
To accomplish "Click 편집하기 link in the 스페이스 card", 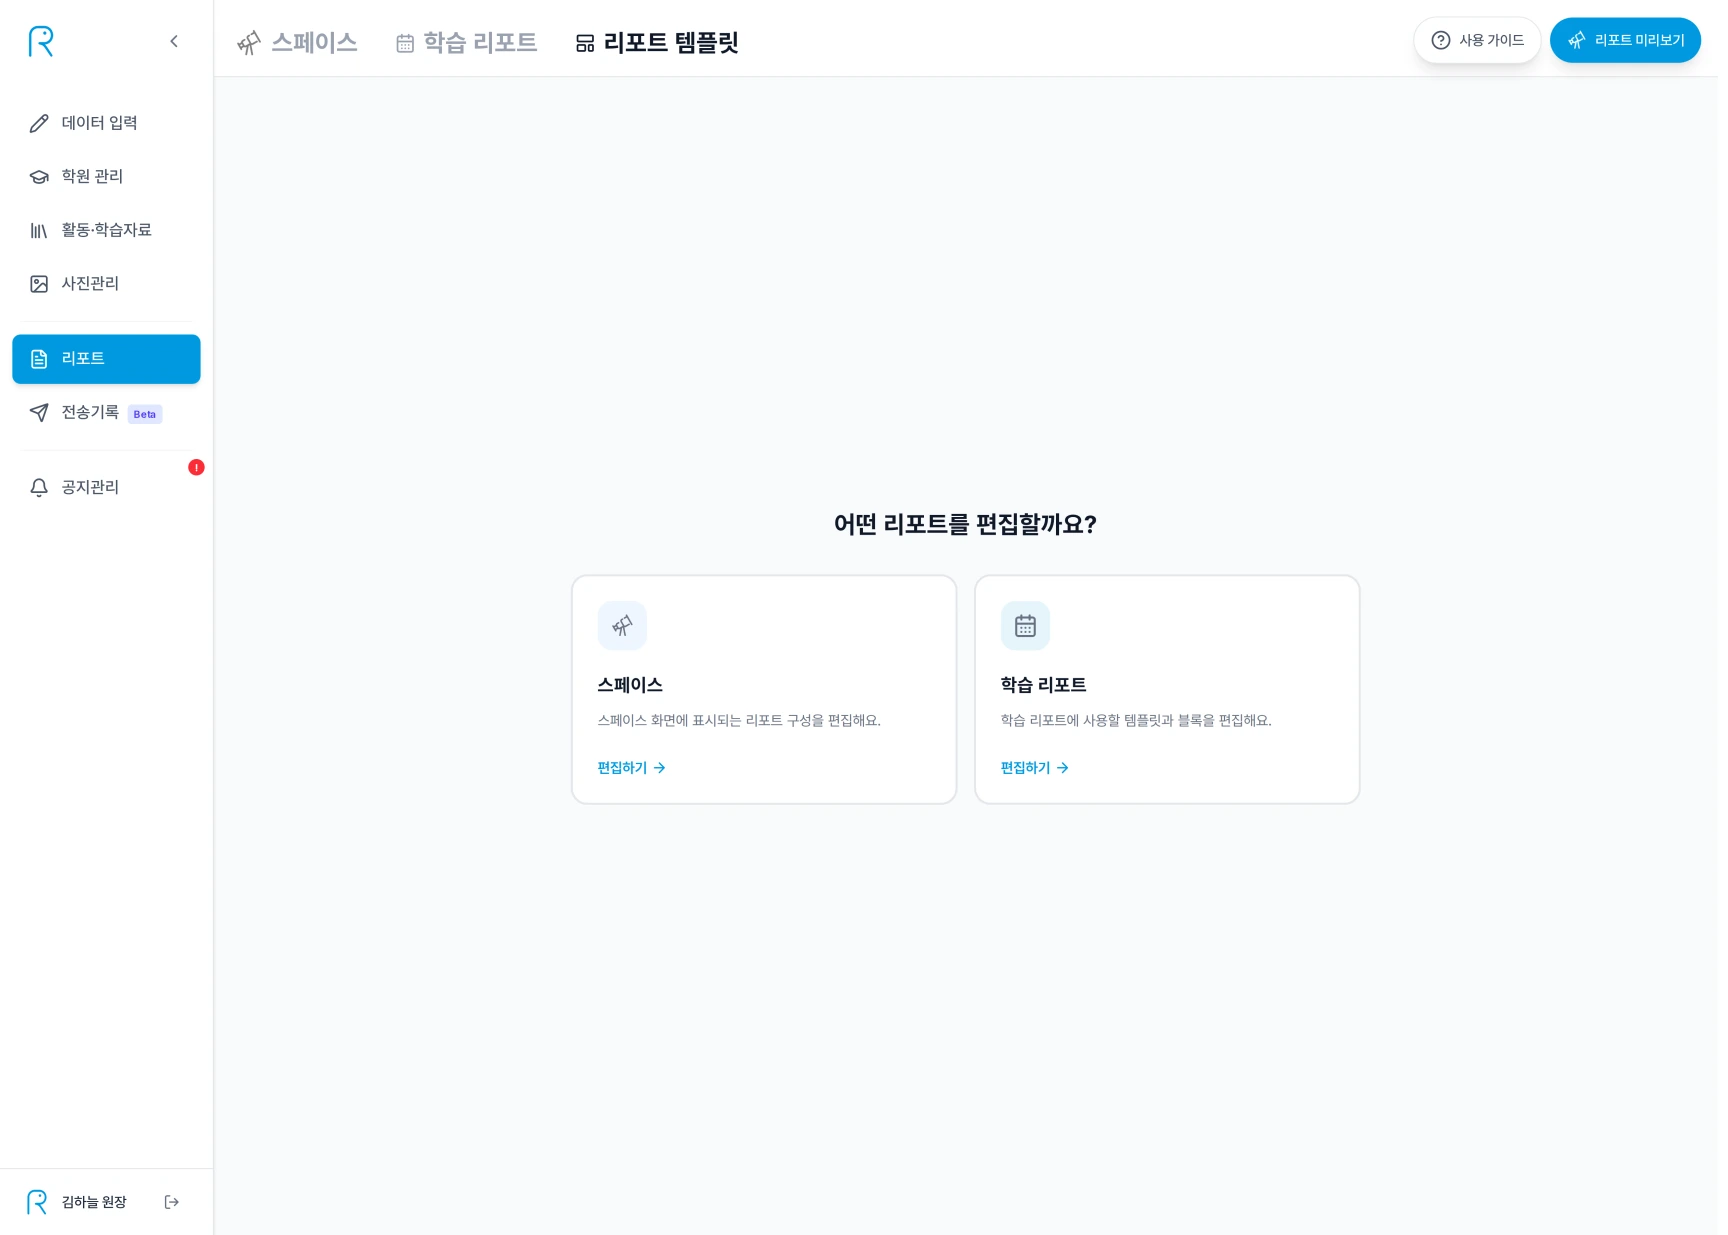I will pyautogui.click(x=632, y=768).
